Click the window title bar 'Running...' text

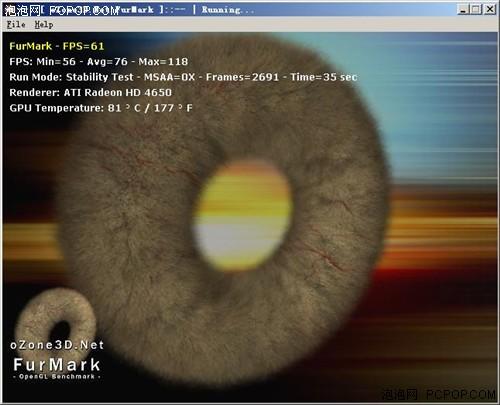(228, 10)
